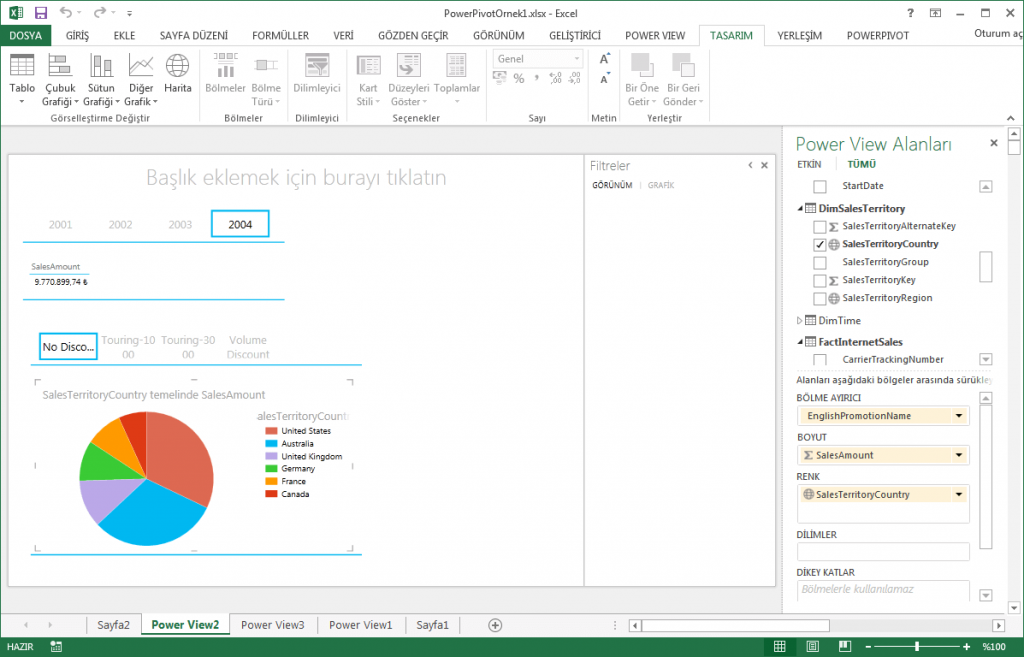Viewport: 1024px width, 657px height.
Task: Apply percent number format
Action: (x=519, y=78)
